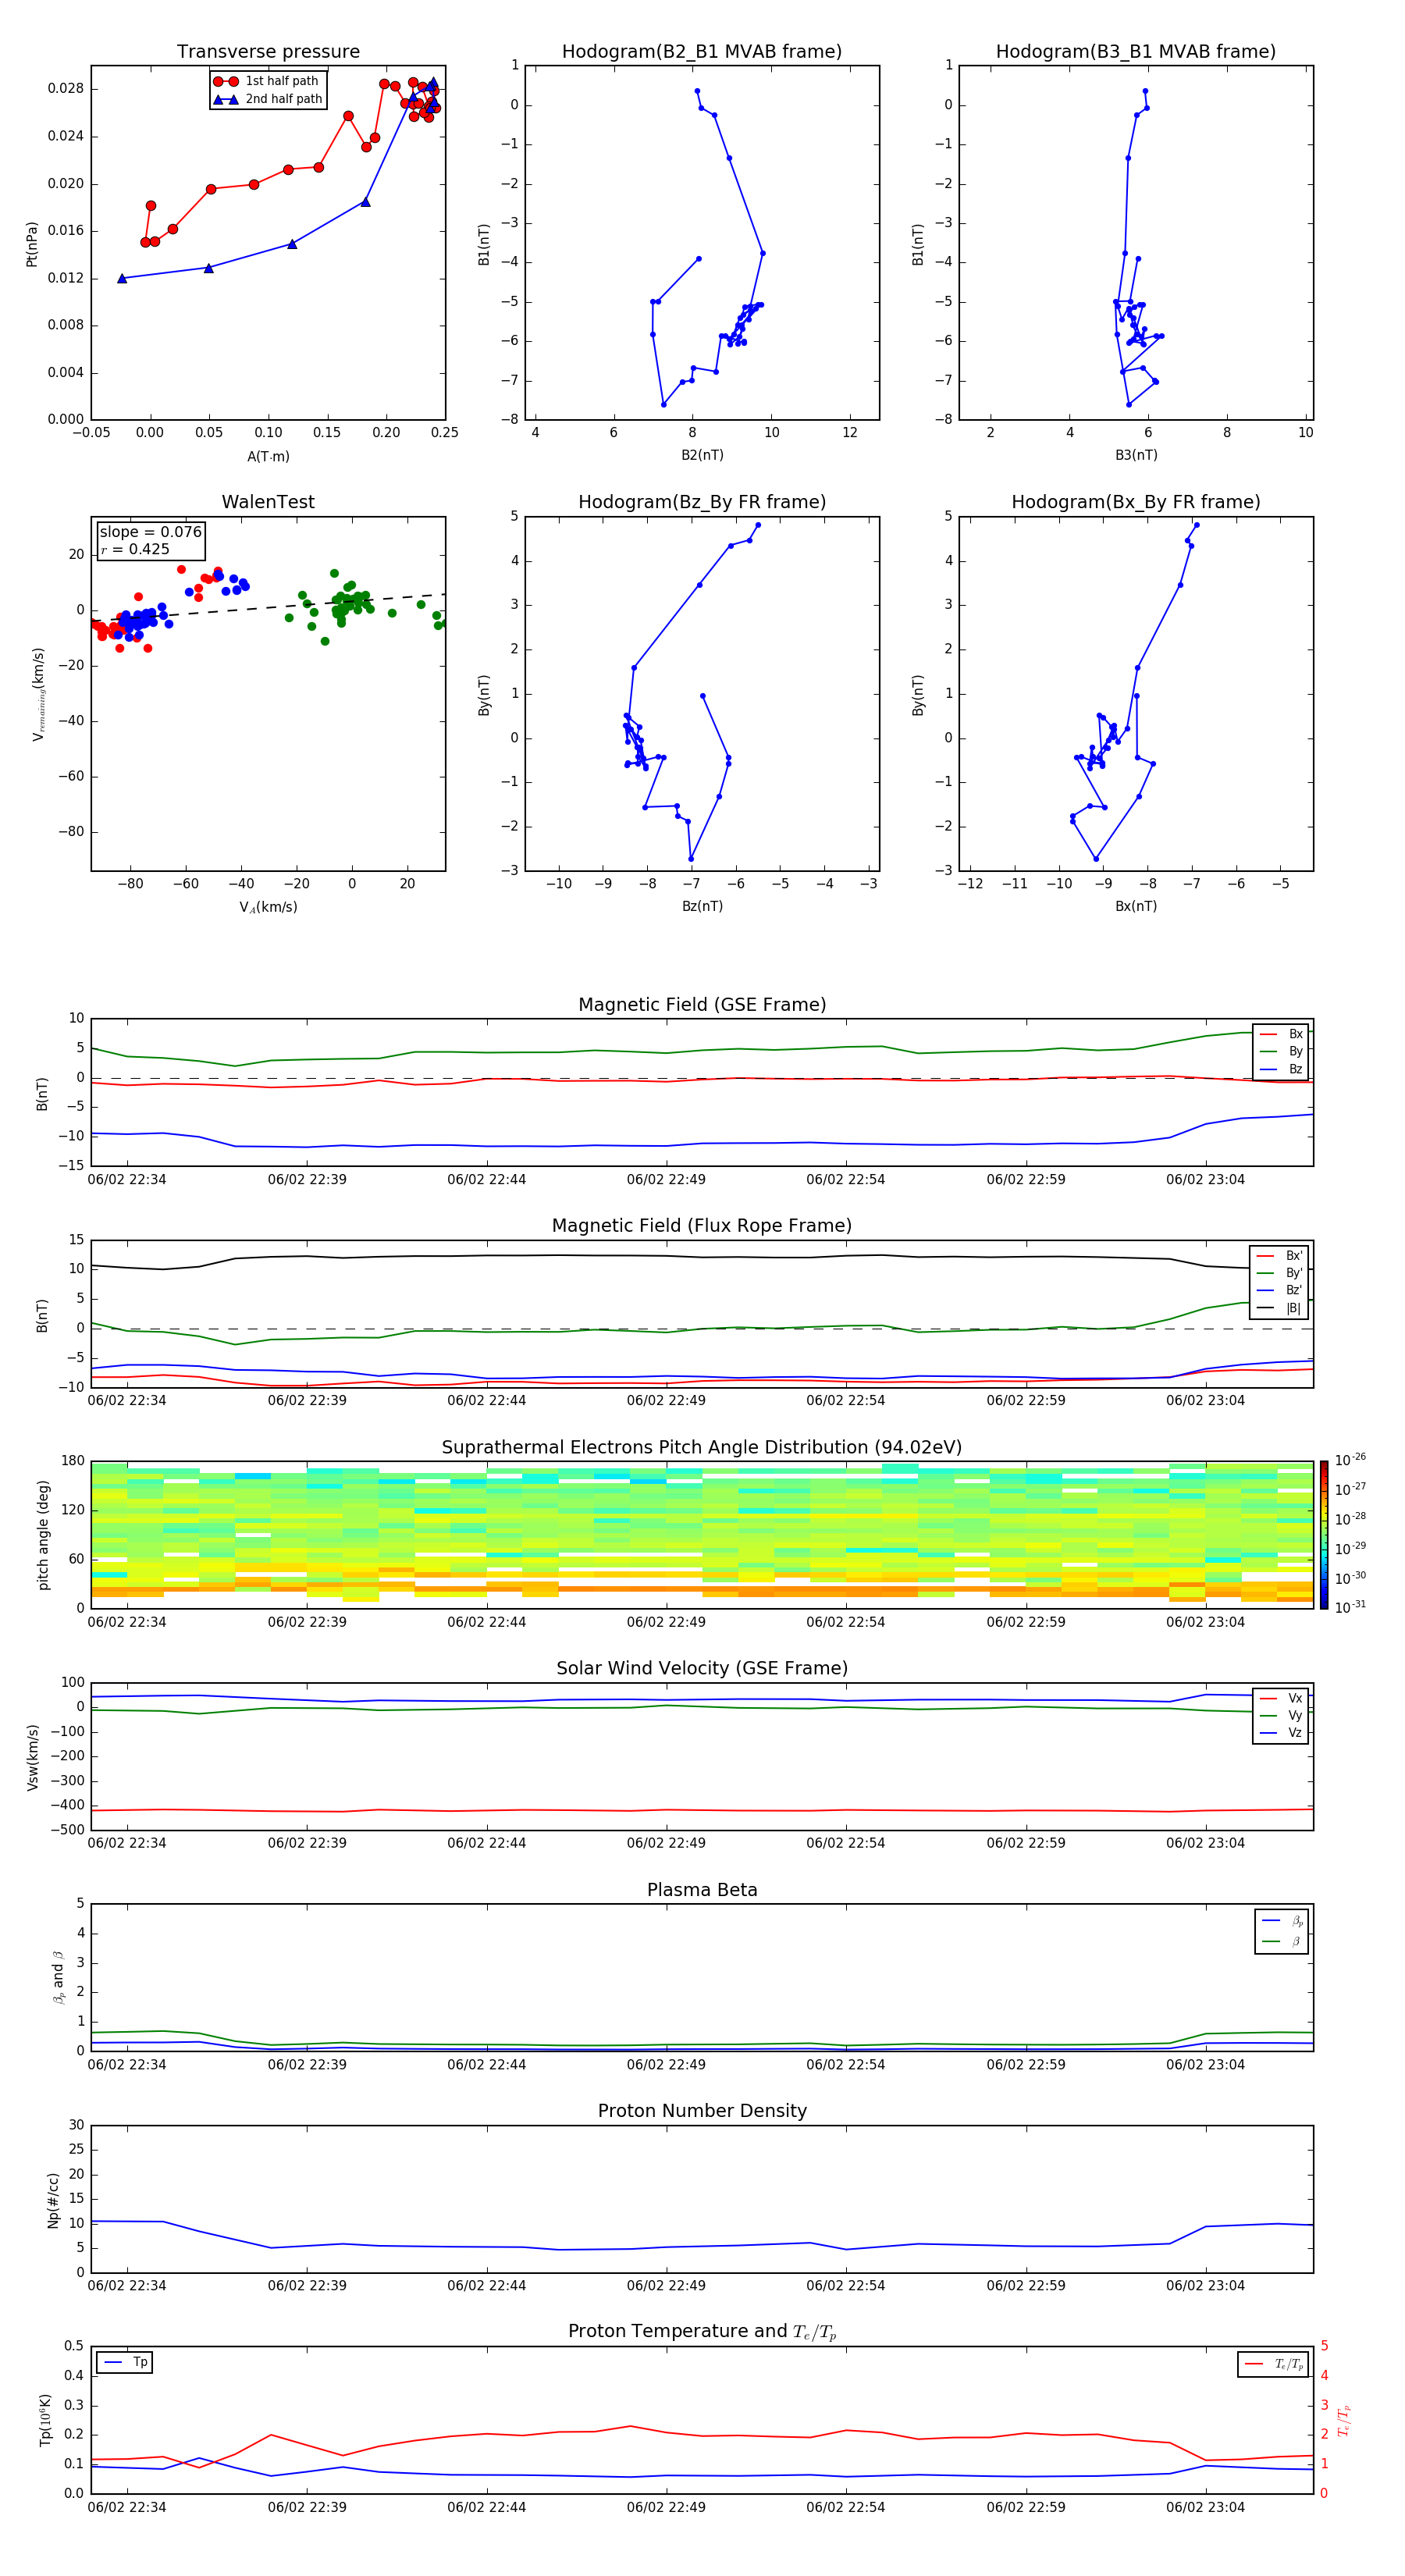Select the |B| entry in Flux Rope legend
Viewport: 1405px width, 2576px height.
coord(1280,1309)
